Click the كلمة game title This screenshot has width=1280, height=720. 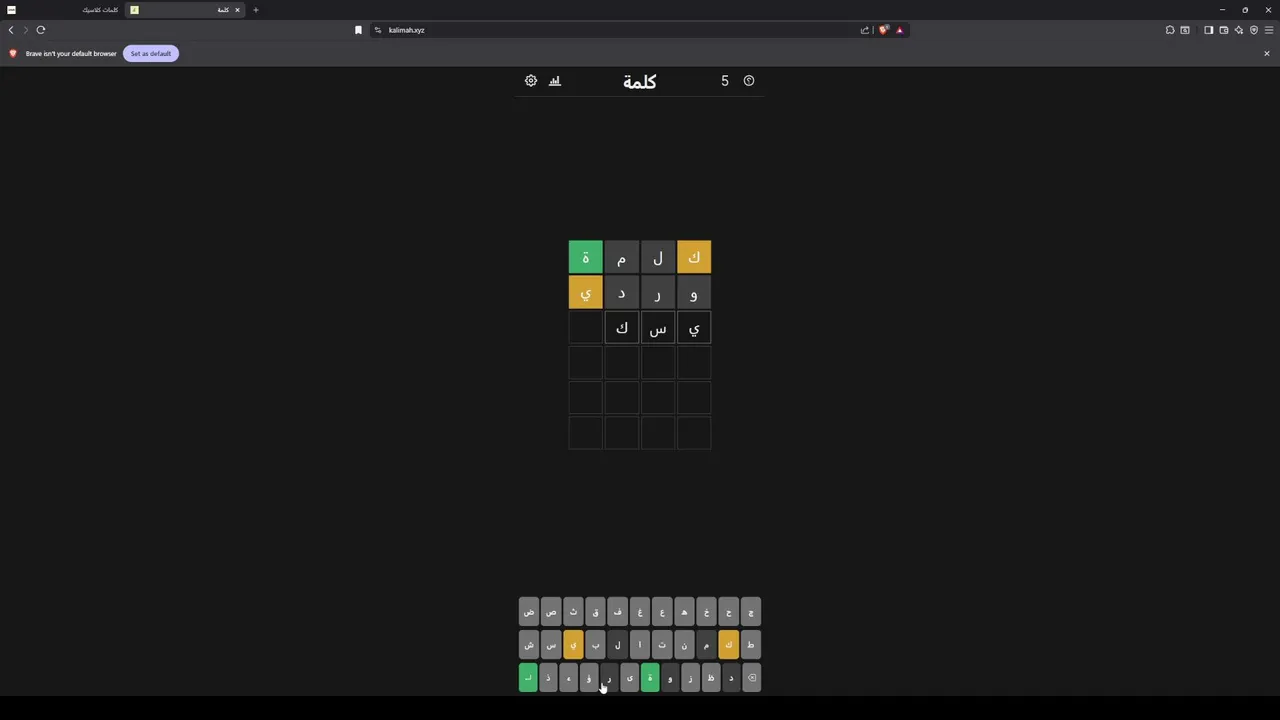[640, 81]
